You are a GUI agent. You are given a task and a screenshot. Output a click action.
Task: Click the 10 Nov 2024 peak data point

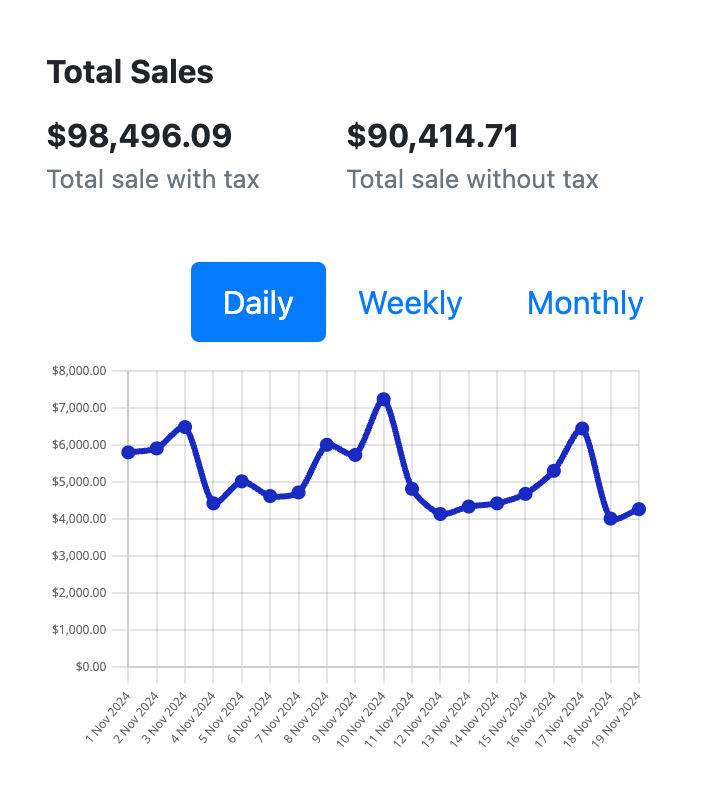383,399
